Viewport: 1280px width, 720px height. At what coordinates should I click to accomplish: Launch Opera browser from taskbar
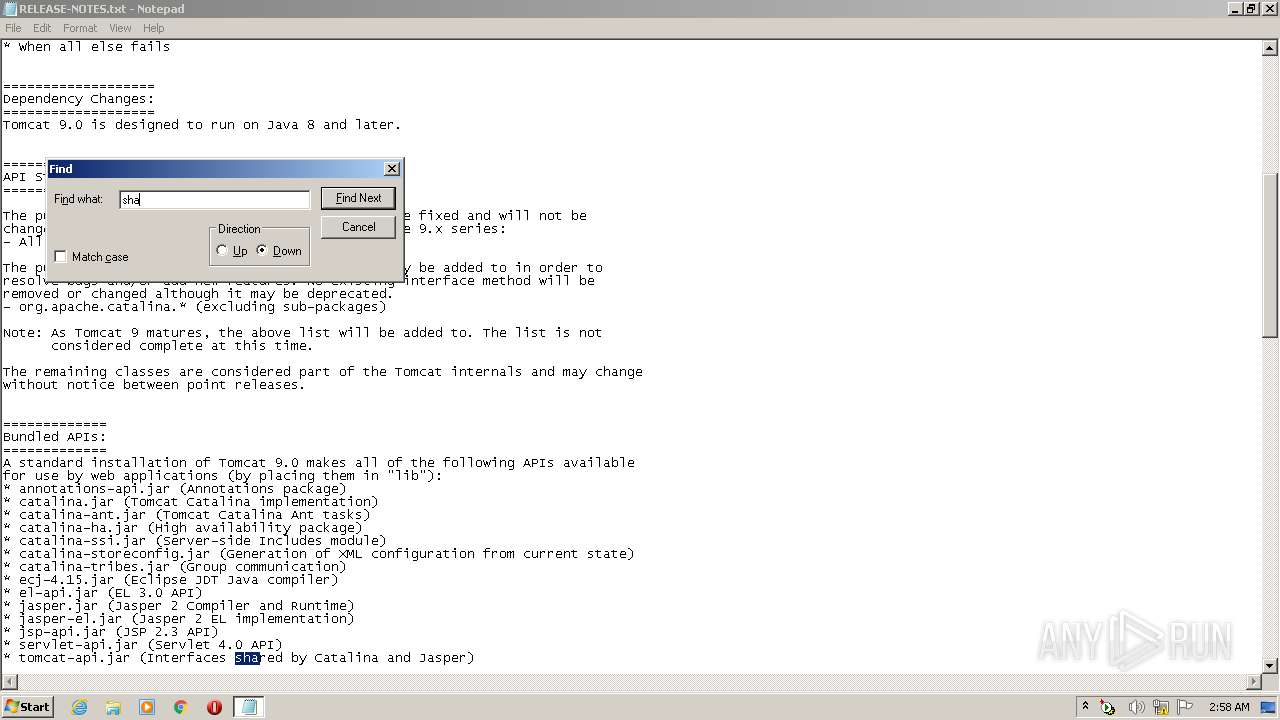tap(214, 707)
